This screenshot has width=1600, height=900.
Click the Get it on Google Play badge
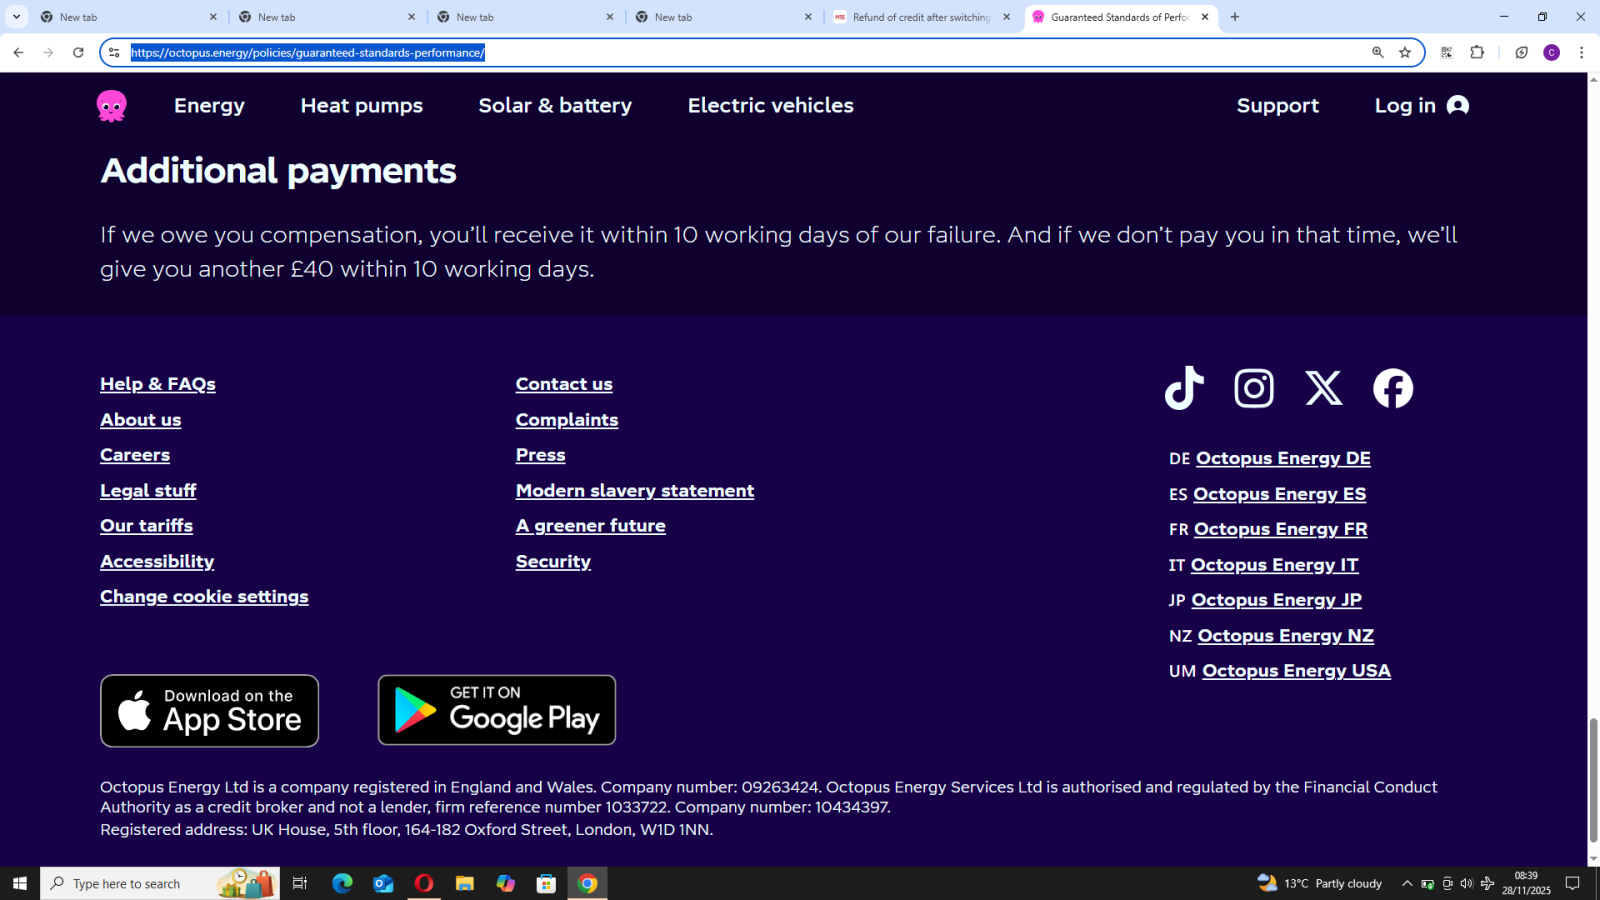pos(496,711)
